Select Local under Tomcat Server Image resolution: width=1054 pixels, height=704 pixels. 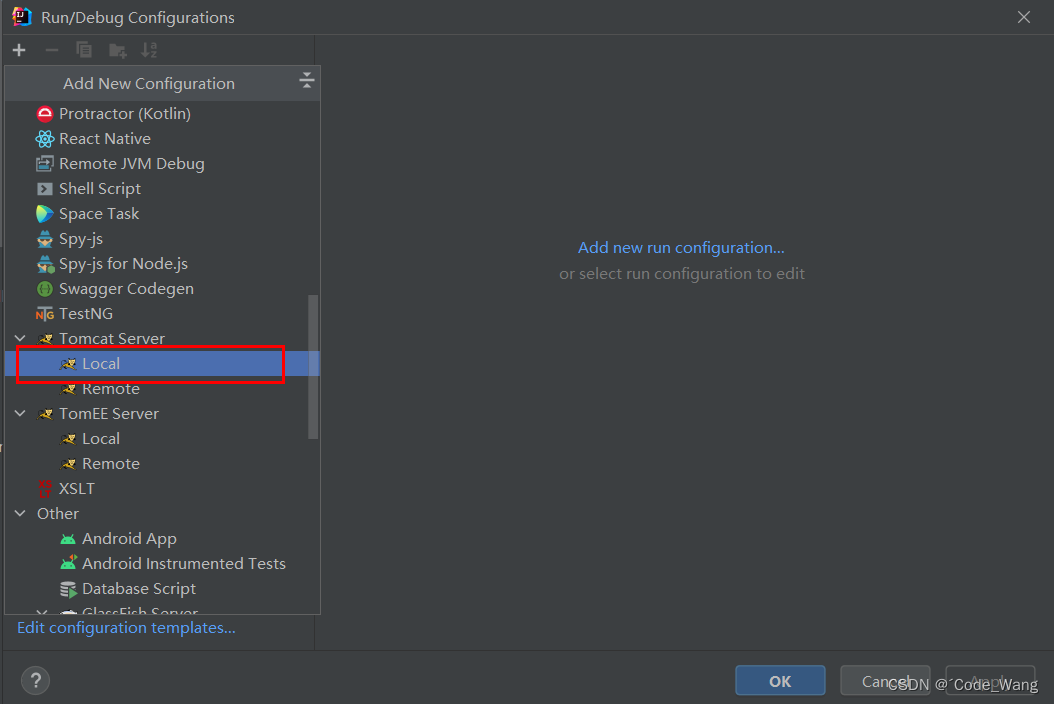pos(162,364)
